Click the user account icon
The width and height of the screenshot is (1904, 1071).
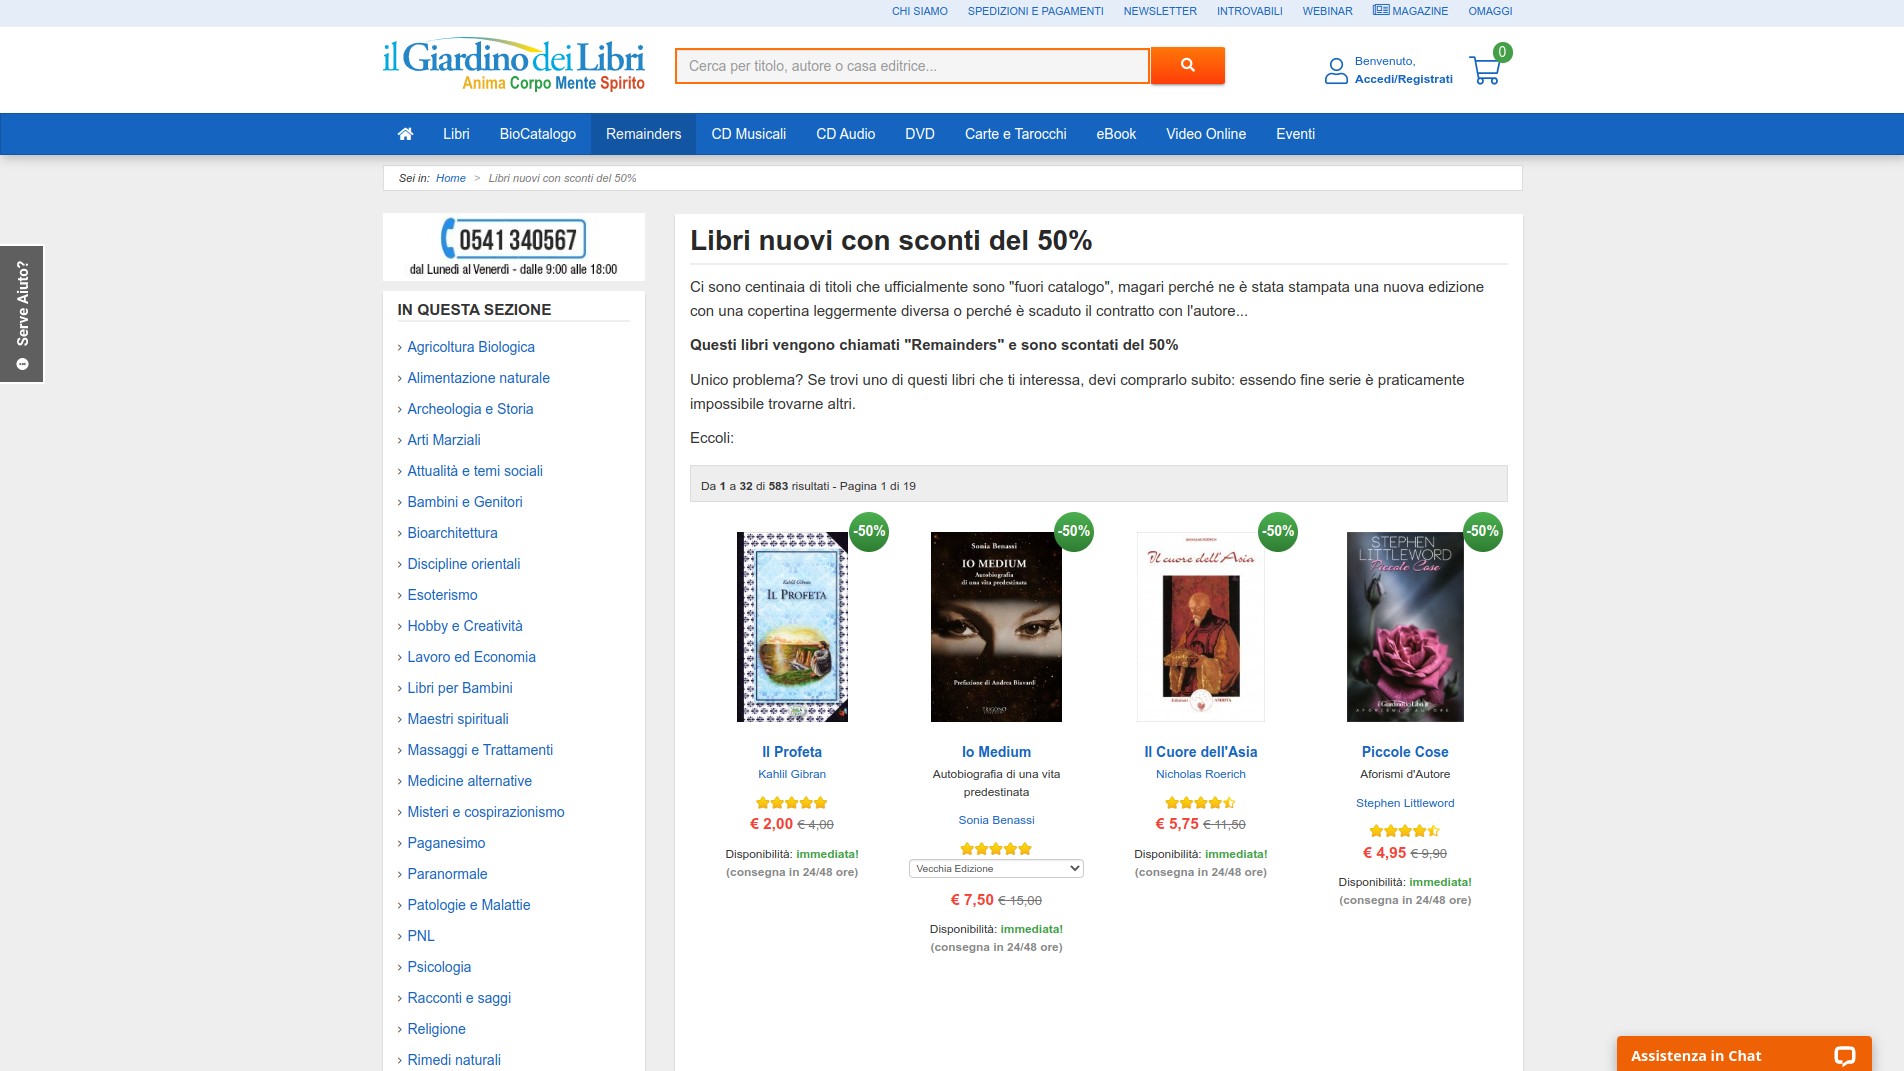point(1336,70)
